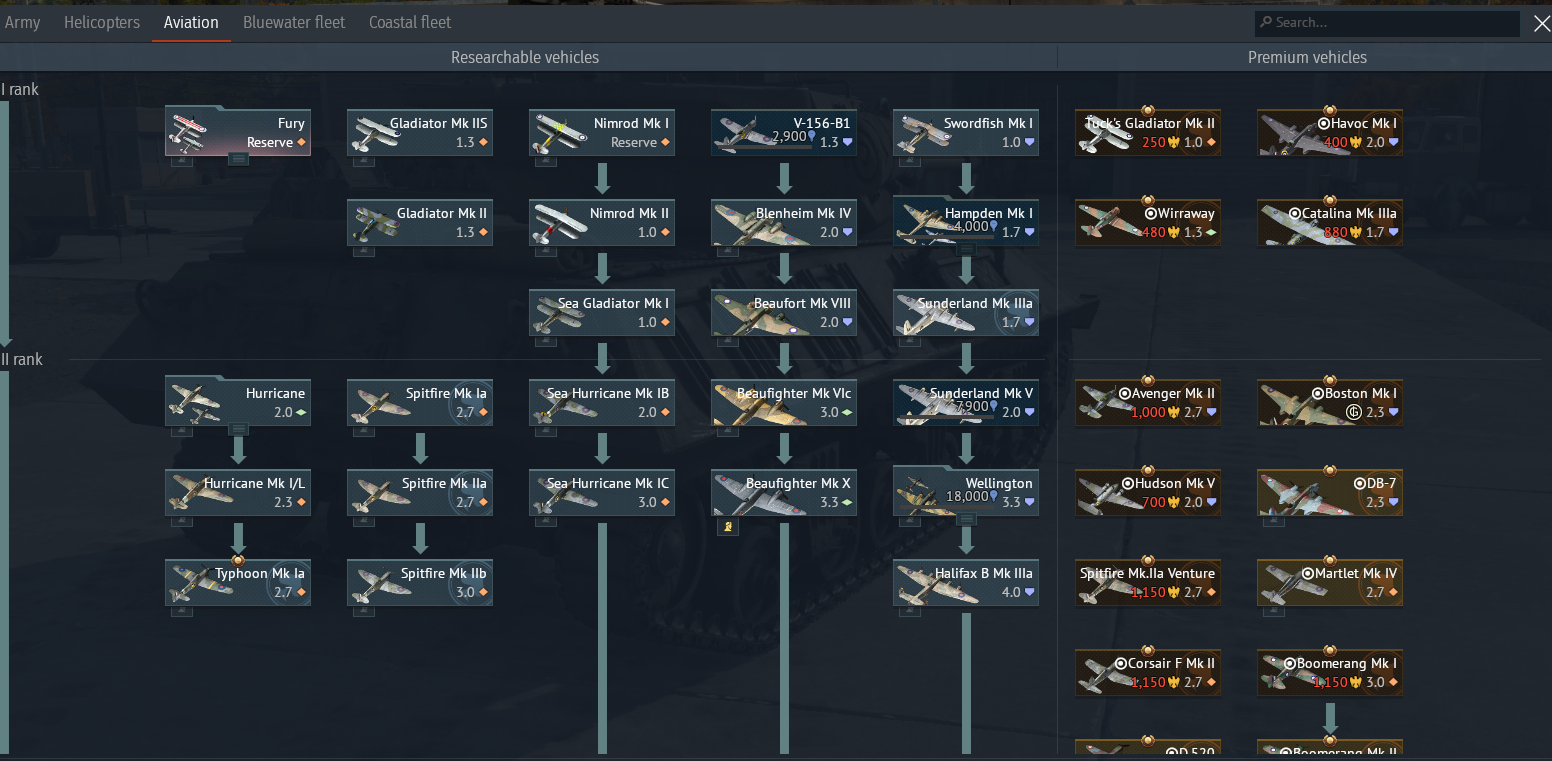Click the 'I rank' label
Image resolution: width=1552 pixels, height=761 pixels.
[x=20, y=89]
